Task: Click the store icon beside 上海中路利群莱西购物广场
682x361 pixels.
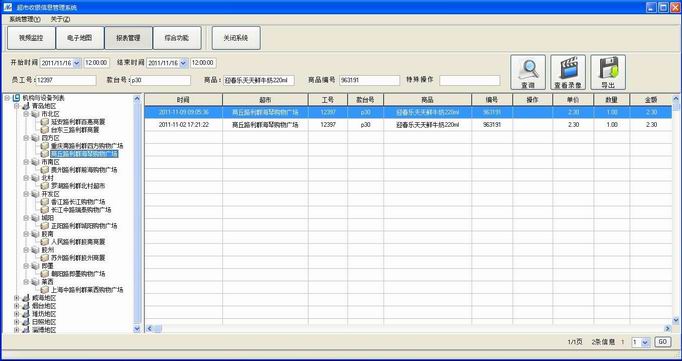Action: point(45,290)
